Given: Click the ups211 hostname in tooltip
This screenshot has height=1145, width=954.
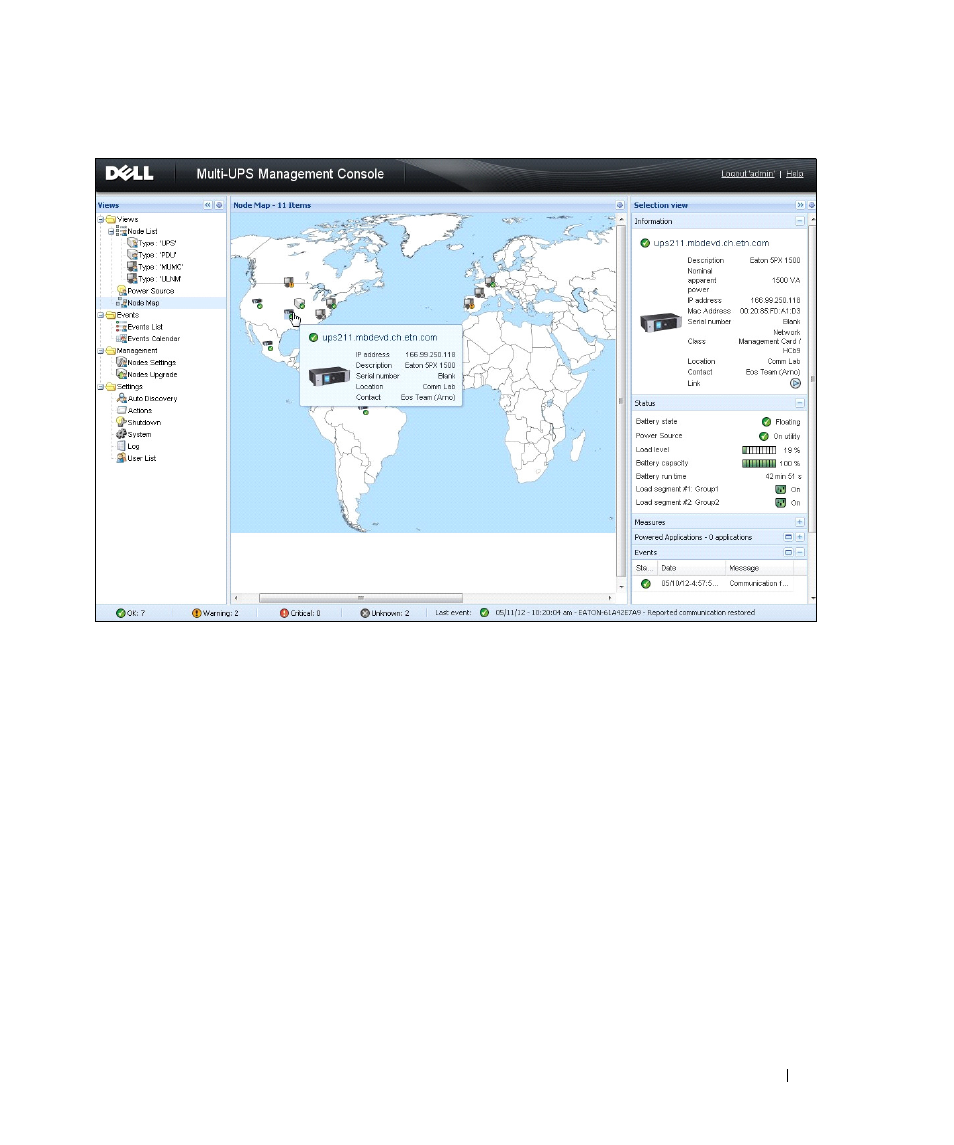Looking at the screenshot, I should click(380, 337).
